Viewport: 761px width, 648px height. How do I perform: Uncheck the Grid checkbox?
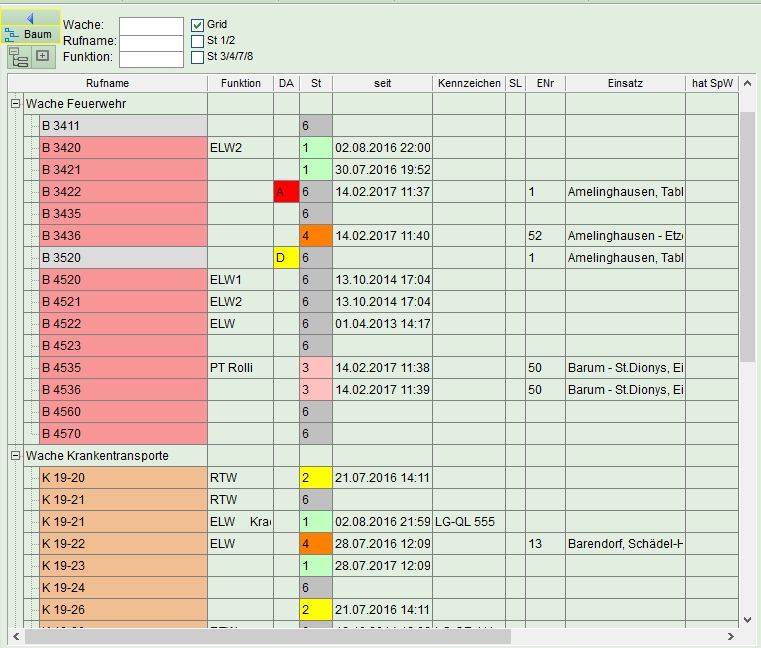[198, 24]
